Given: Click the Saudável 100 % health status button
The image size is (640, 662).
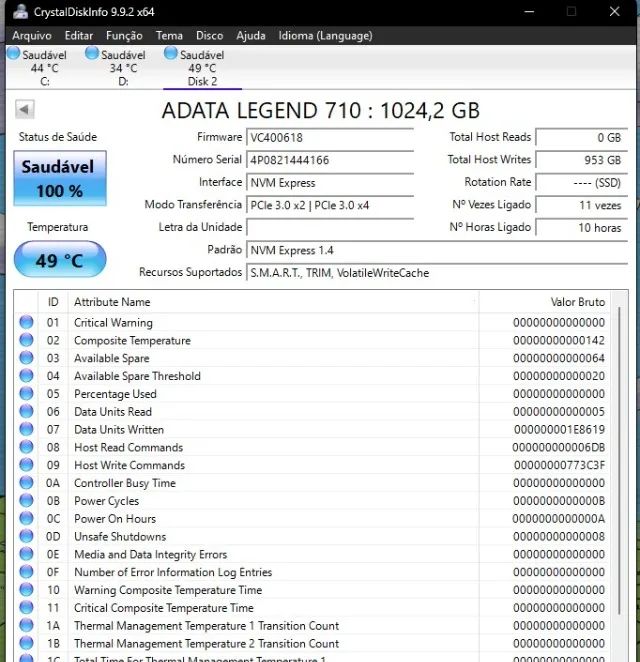Looking at the screenshot, I should 60,178.
